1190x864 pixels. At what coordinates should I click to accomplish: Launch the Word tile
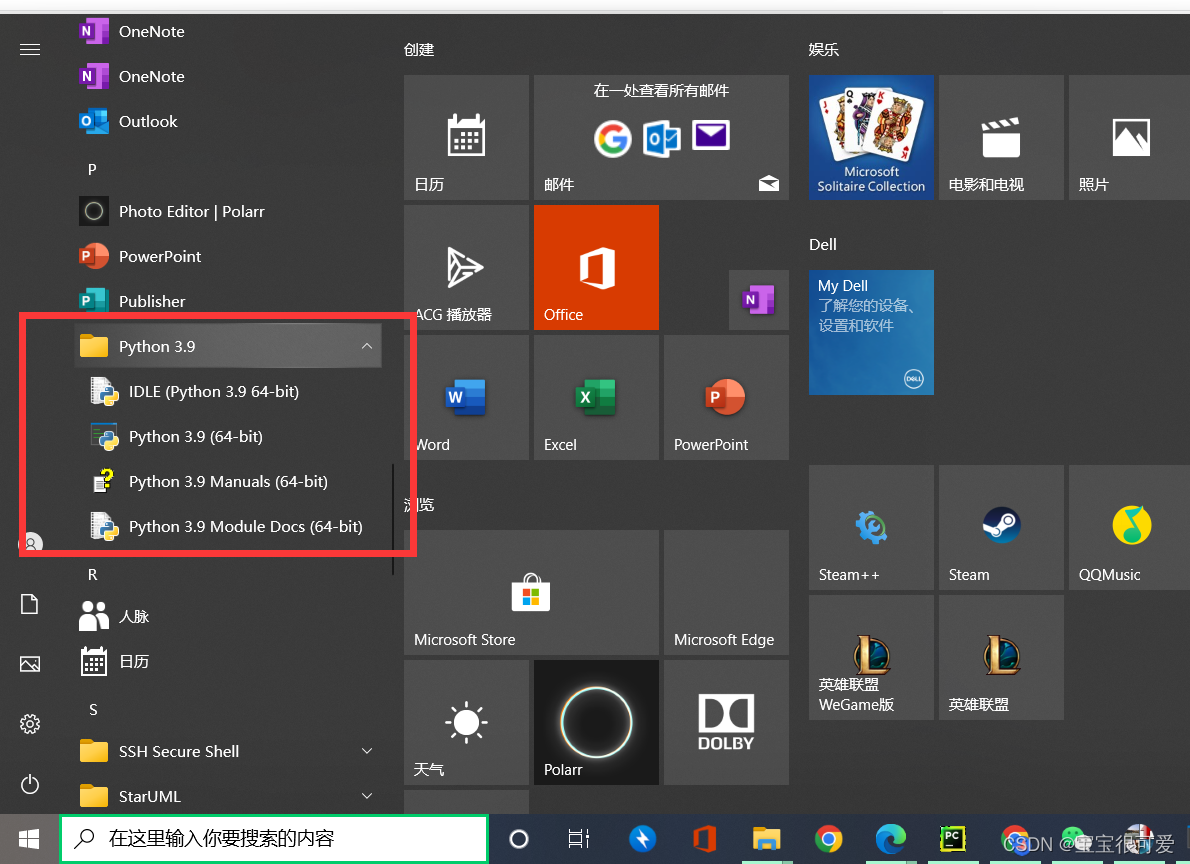(466, 397)
